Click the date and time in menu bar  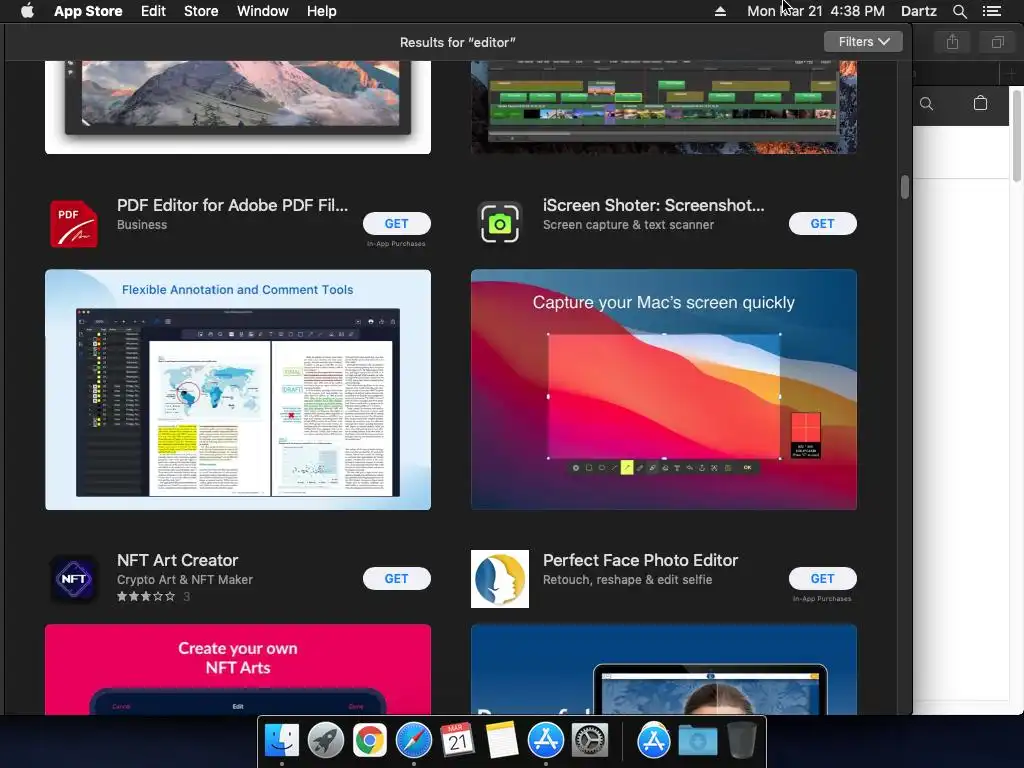point(816,11)
